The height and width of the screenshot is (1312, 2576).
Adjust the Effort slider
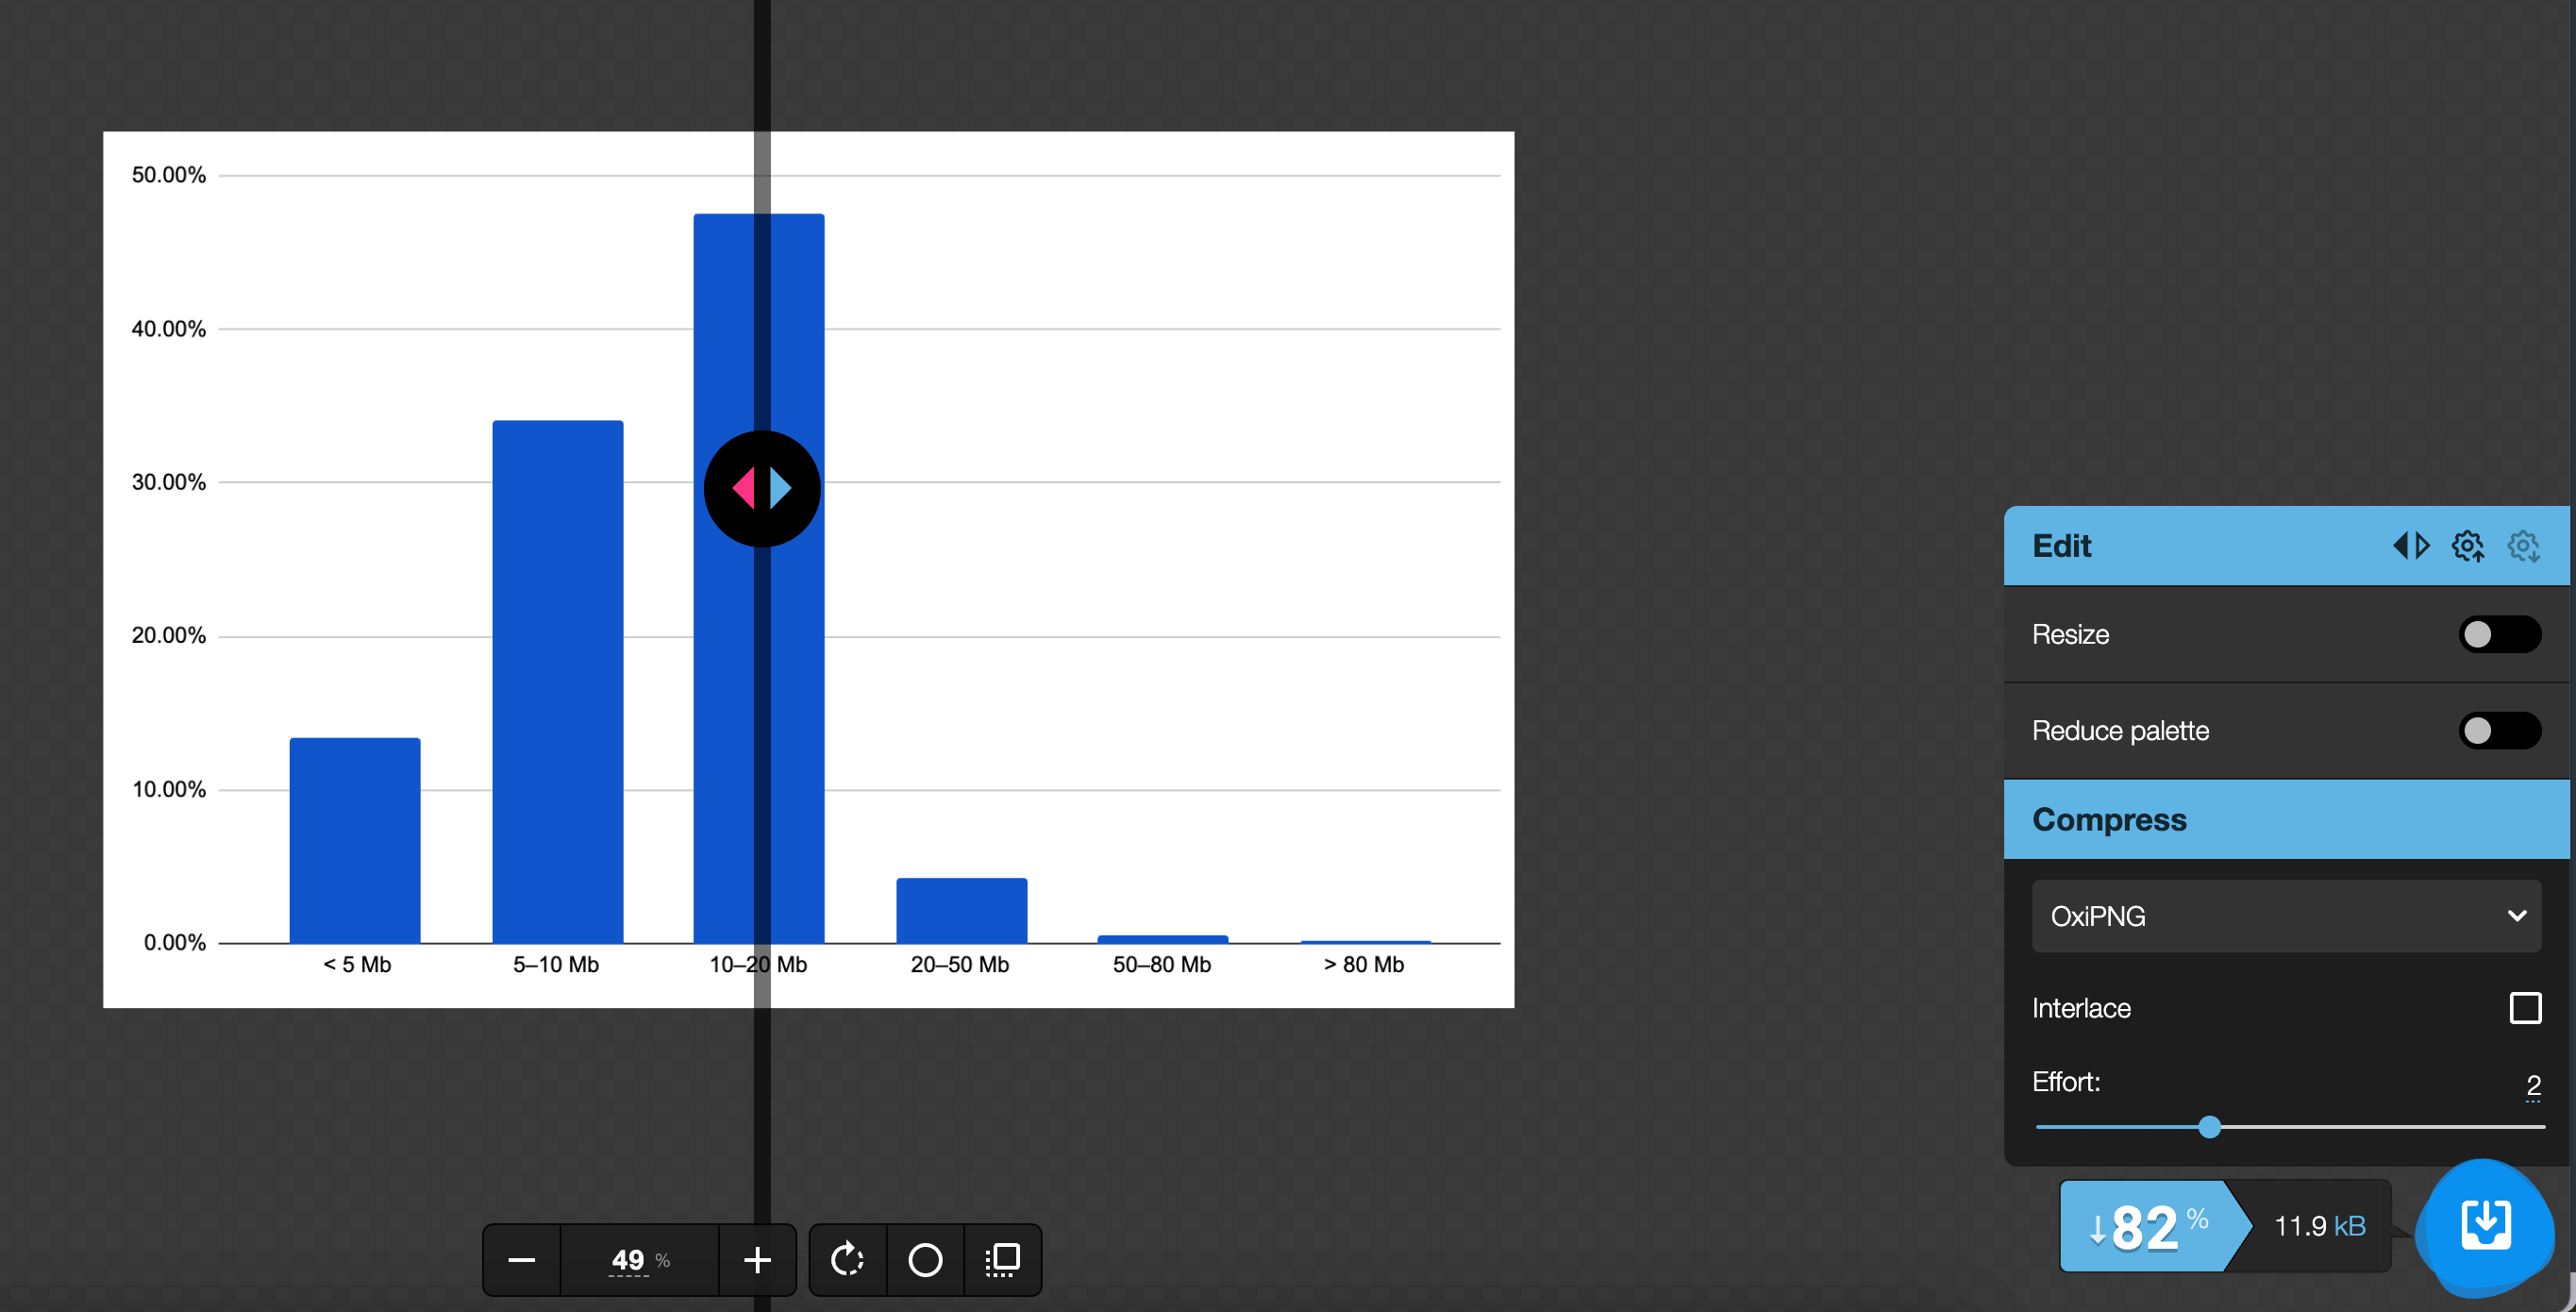pyautogui.click(x=2210, y=1127)
